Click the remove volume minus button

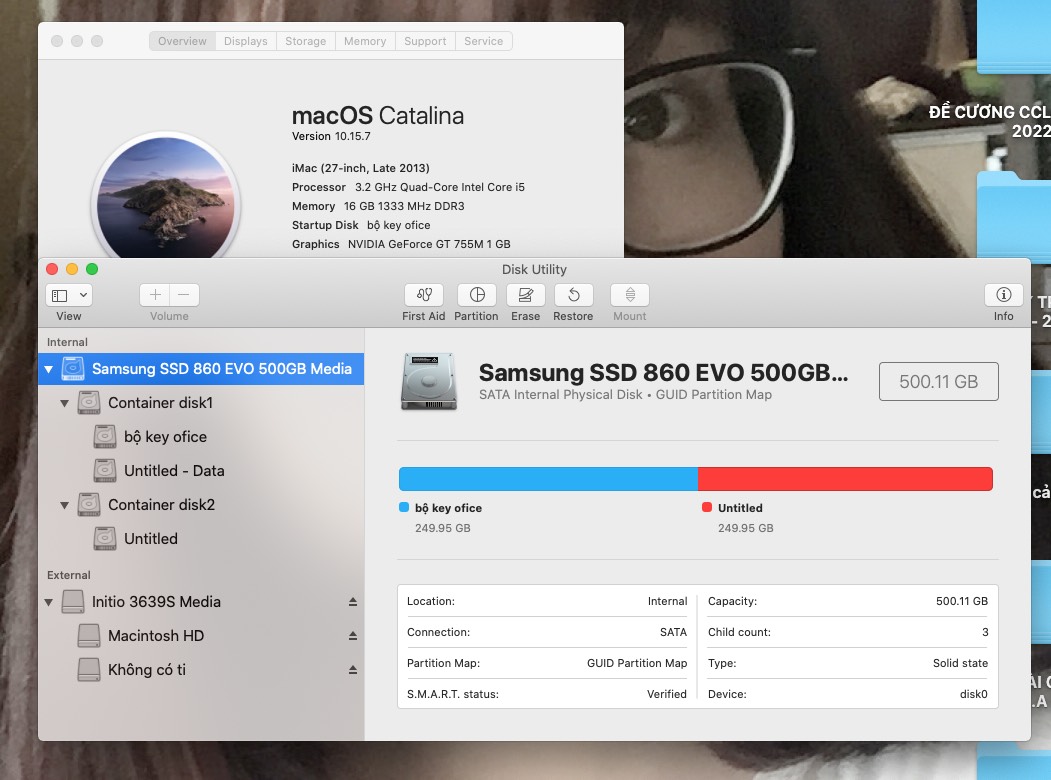click(184, 295)
